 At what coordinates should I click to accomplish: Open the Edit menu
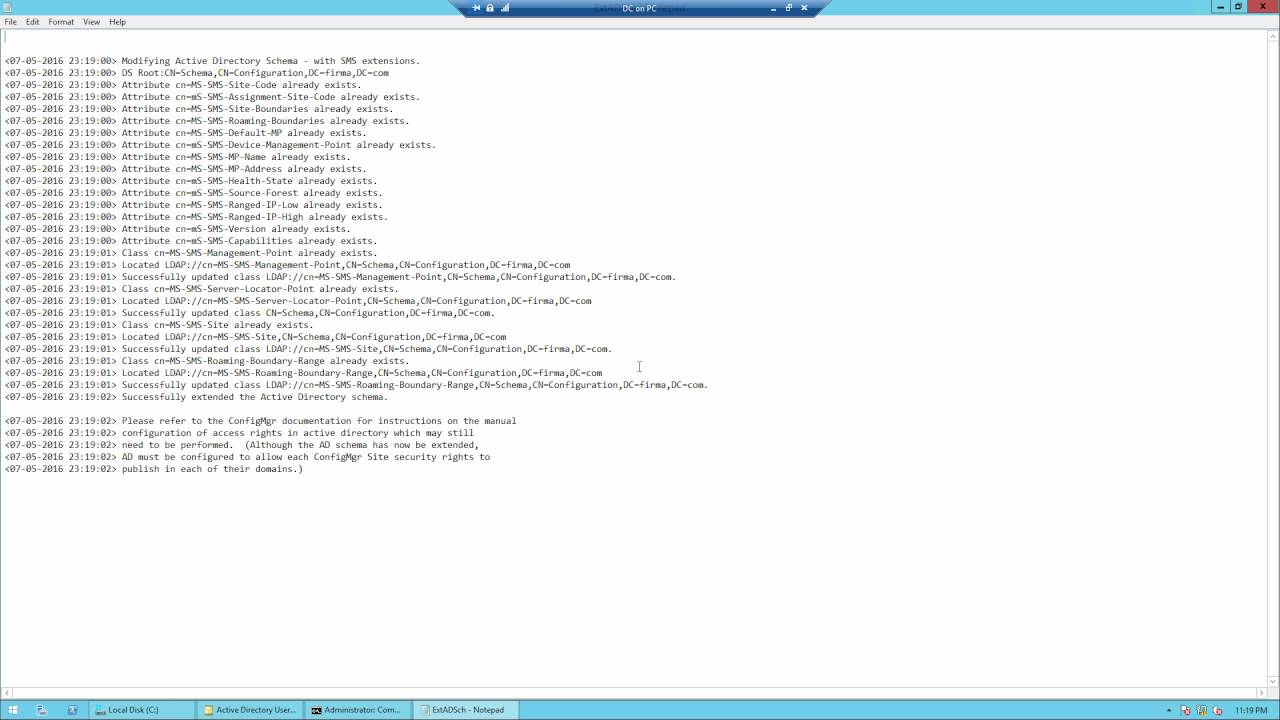point(33,22)
